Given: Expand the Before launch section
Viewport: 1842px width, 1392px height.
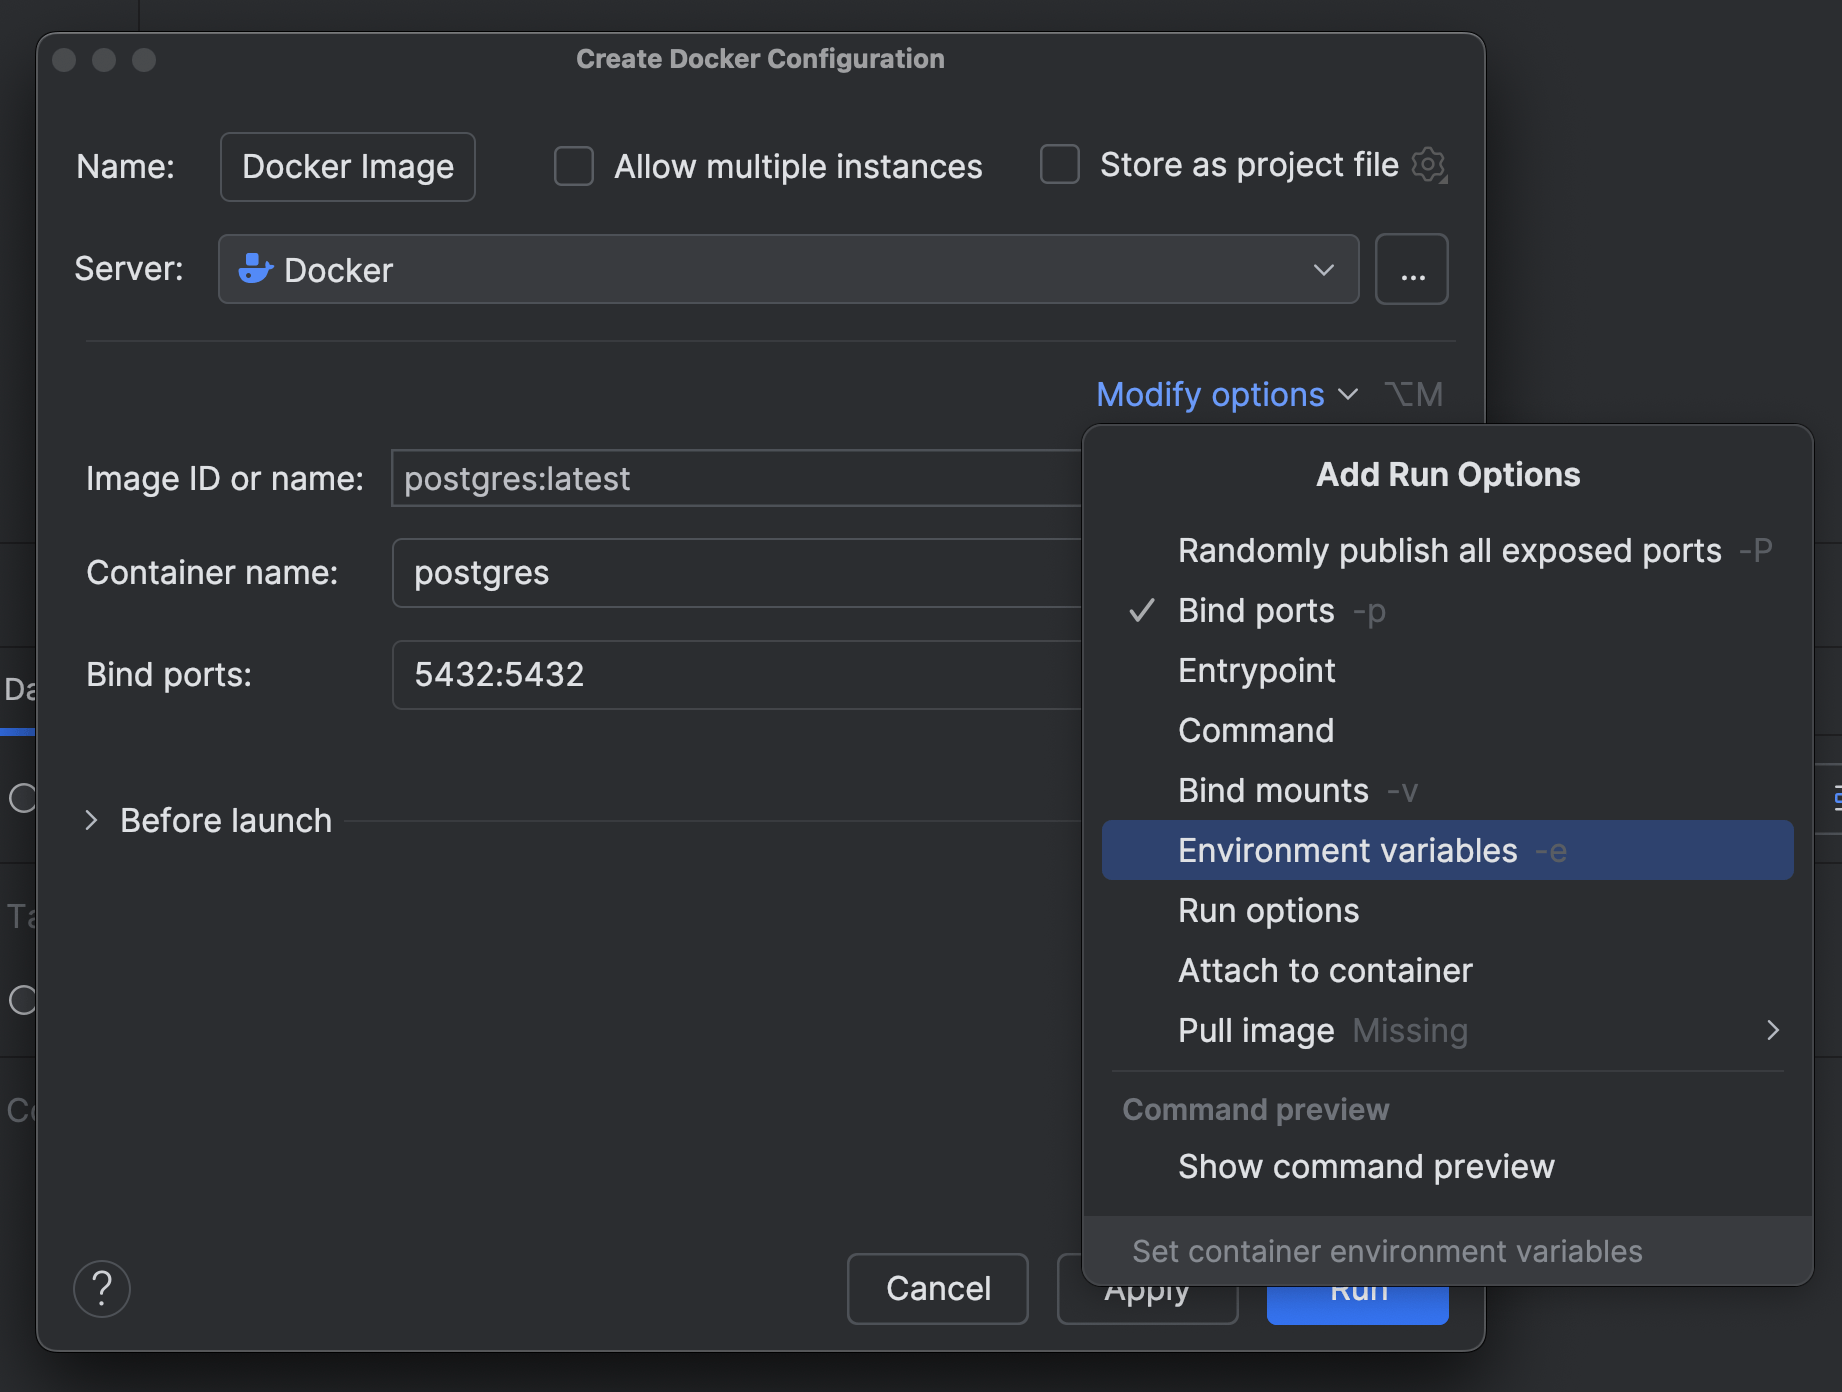Looking at the screenshot, I should click(92, 821).
